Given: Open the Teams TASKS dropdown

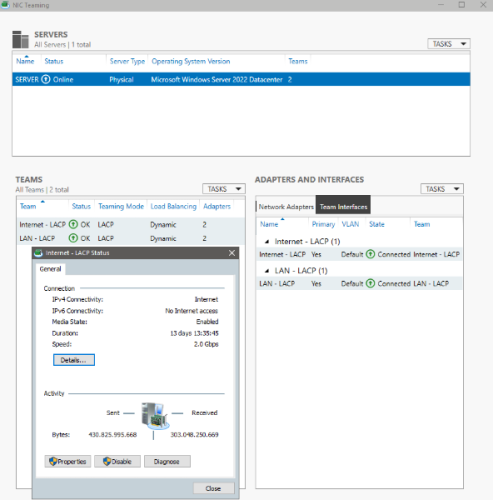Looking at the screenshot, I should coord(224,189).
